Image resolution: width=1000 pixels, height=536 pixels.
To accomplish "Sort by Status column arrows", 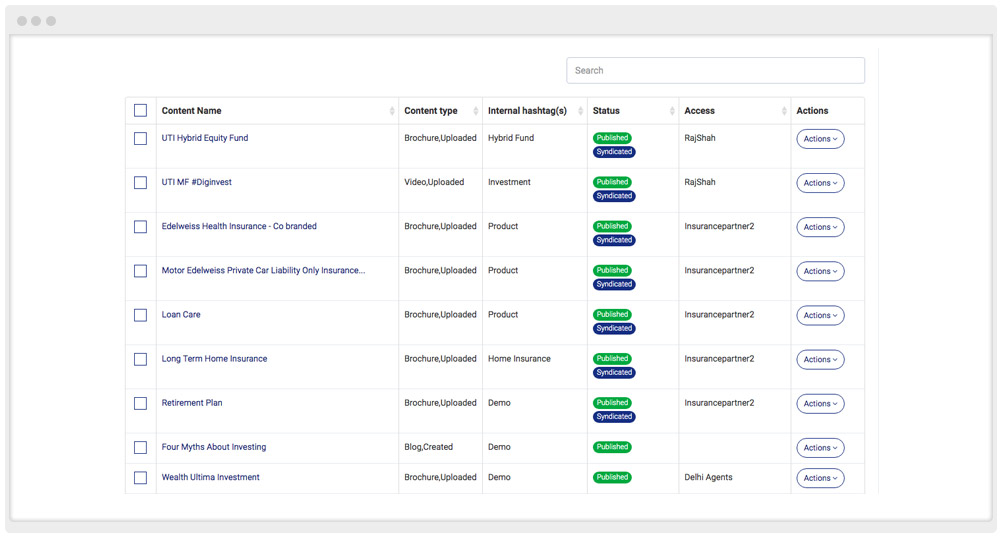I will (x=672, y=111).
